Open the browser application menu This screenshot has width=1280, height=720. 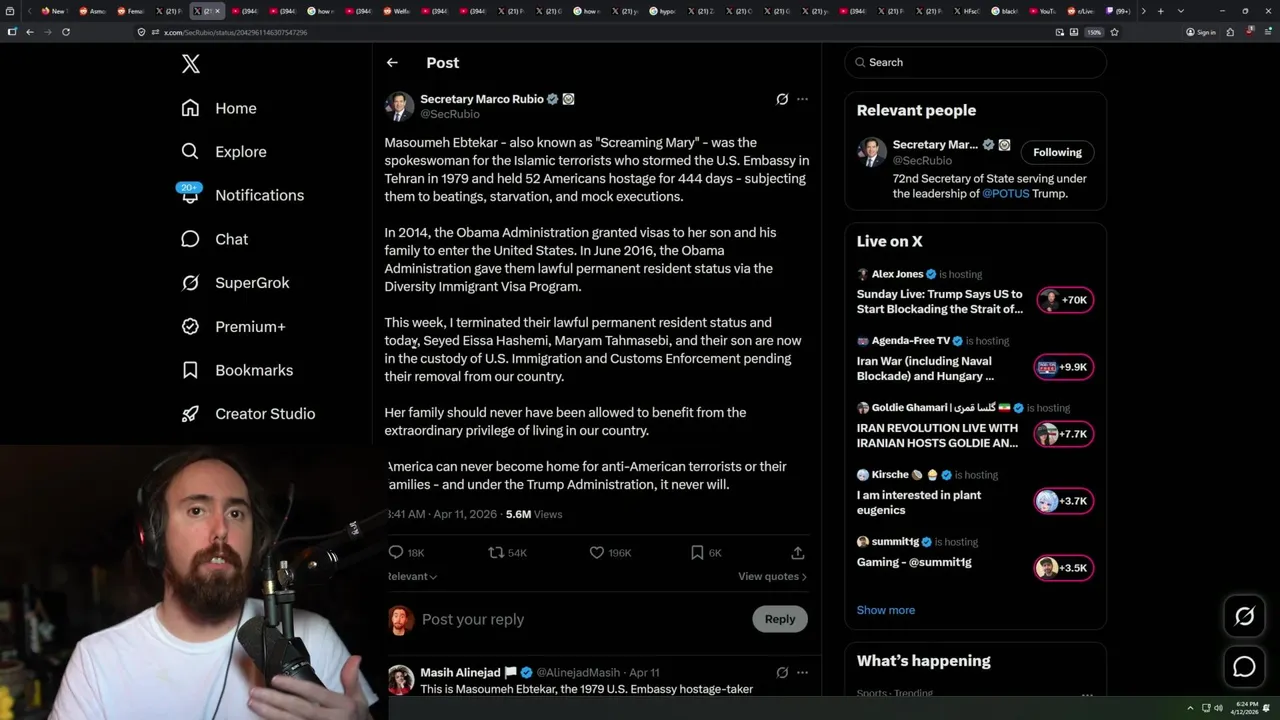tap(1267, 32)
